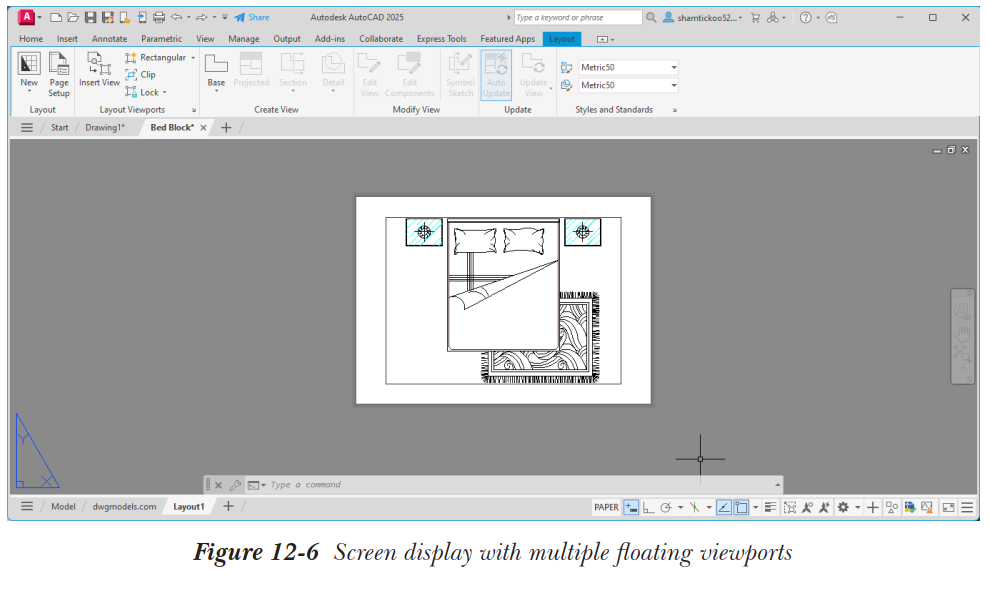Viewport: 989px width, 590px height.
Task: Toggle Polar Tracking in status bar
Action: coord(665,507)
